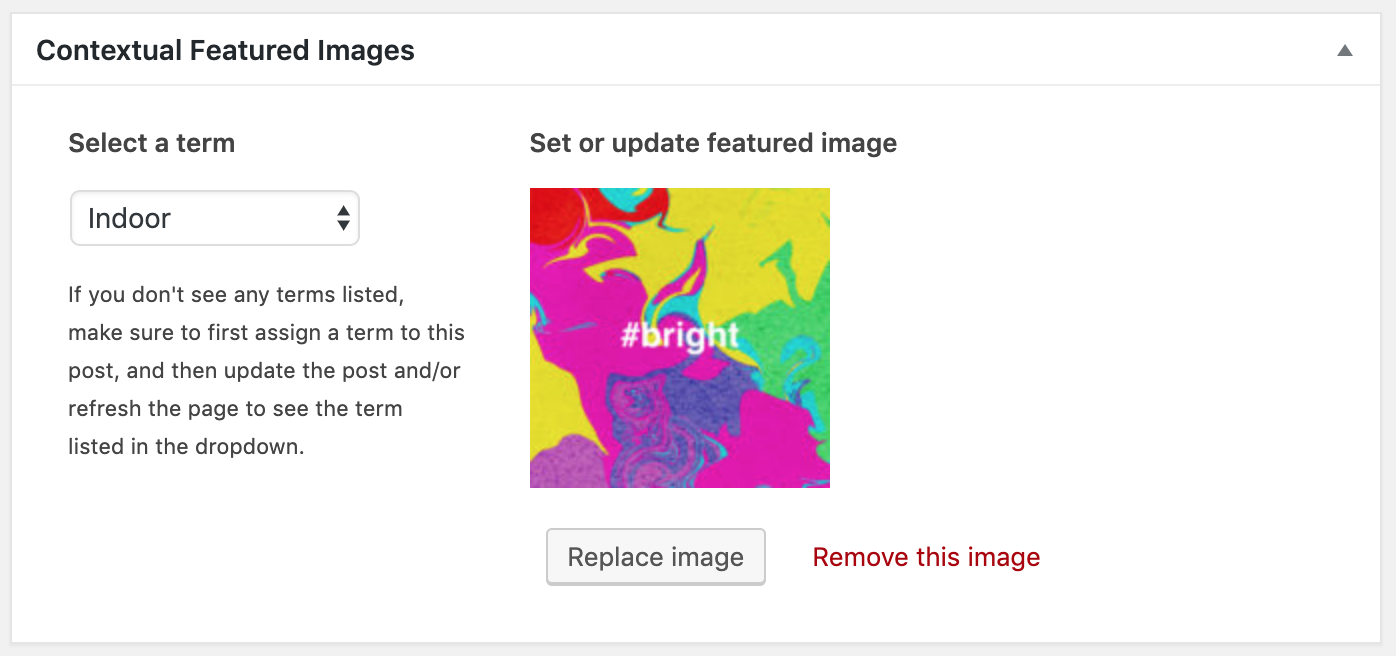1396x656 pixels.
Task: Open the Indoor term dropdown
Action: (x=214, y=218)
